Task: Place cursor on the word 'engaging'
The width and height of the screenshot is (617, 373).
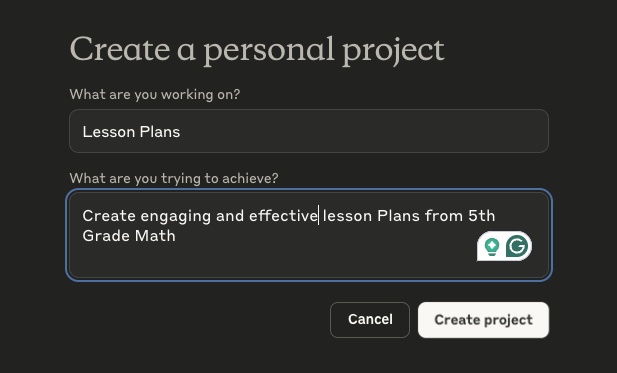Action: coord(175,216)
